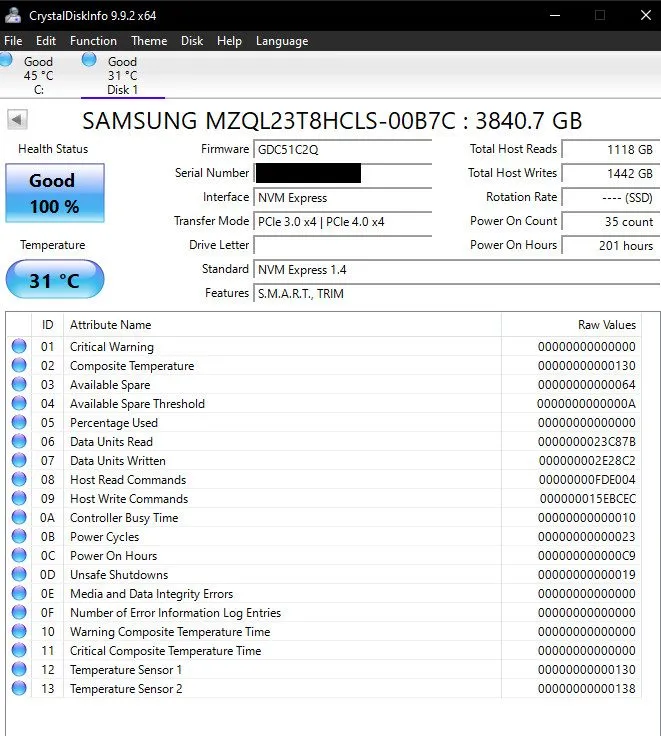Click the status orb for Power On Hours row
This screenshot has width=661, height=736.
click(19, 555)
